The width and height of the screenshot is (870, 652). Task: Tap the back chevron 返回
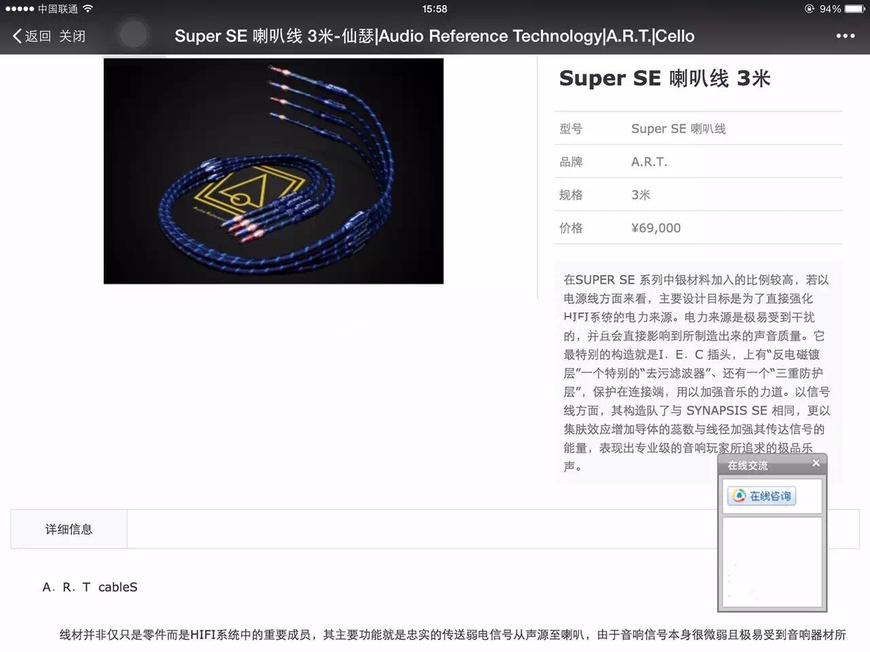tap(32, 36)
